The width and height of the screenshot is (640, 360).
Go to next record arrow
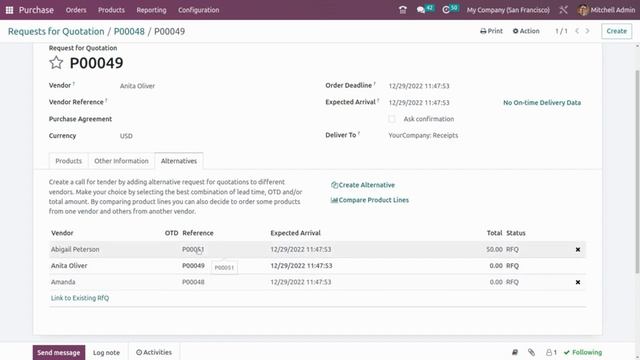[587, 31]
